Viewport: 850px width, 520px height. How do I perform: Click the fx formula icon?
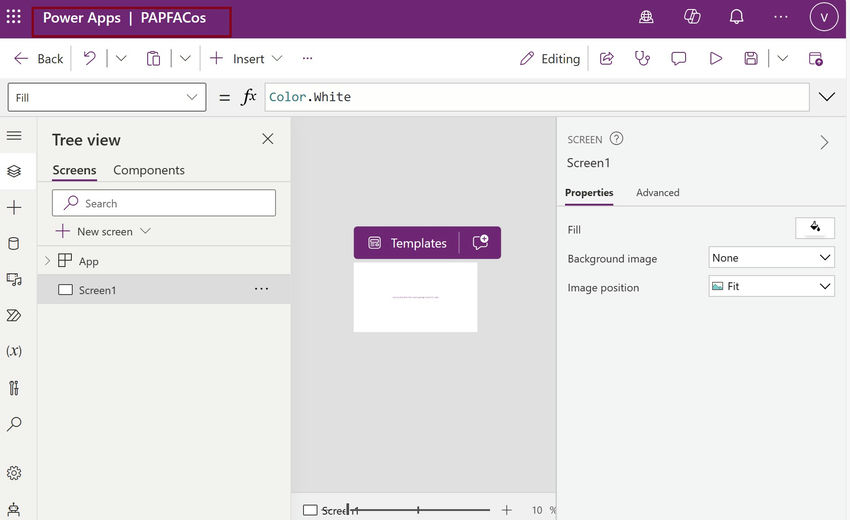(249, 97)
